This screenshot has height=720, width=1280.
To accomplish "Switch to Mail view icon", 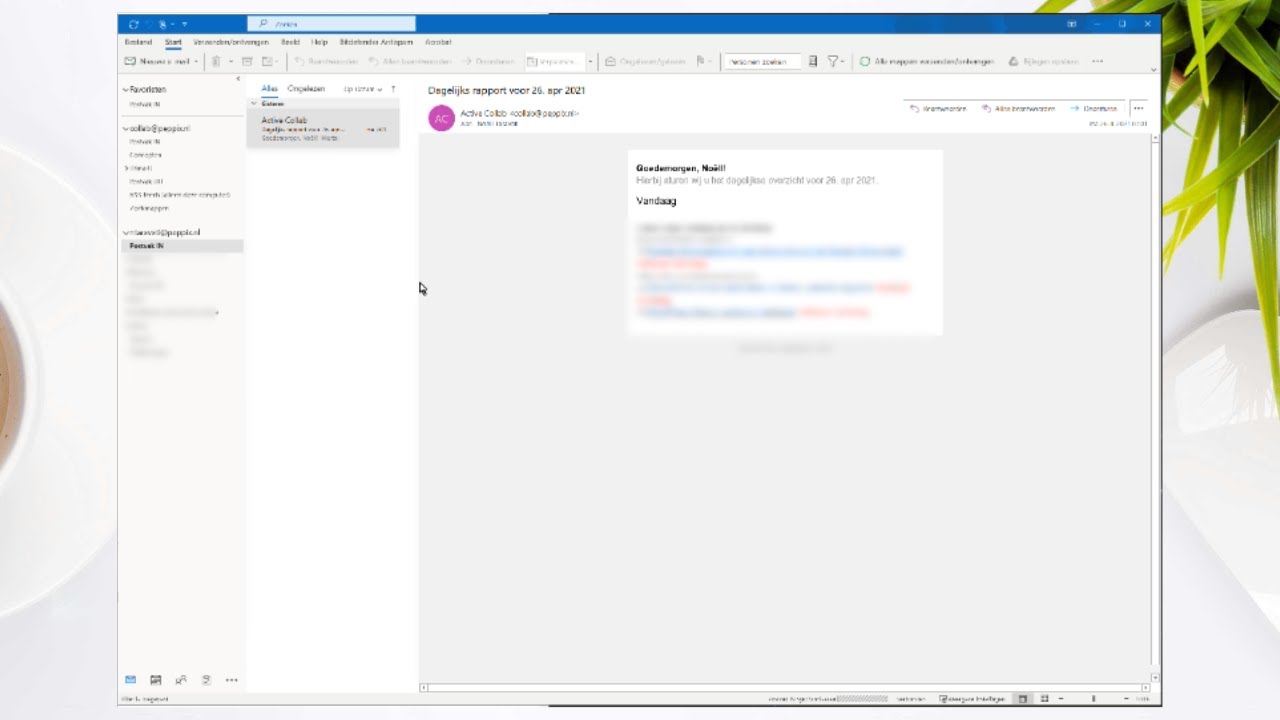I will 131,680.
